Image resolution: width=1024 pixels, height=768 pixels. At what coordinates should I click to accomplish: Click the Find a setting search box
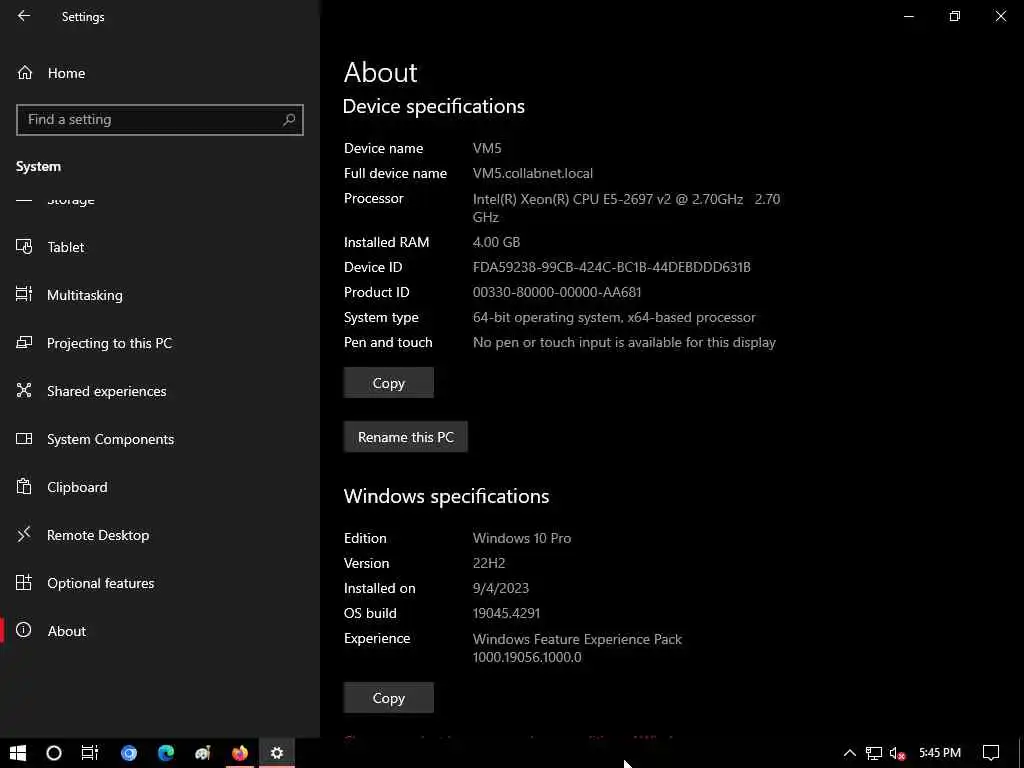159,120
